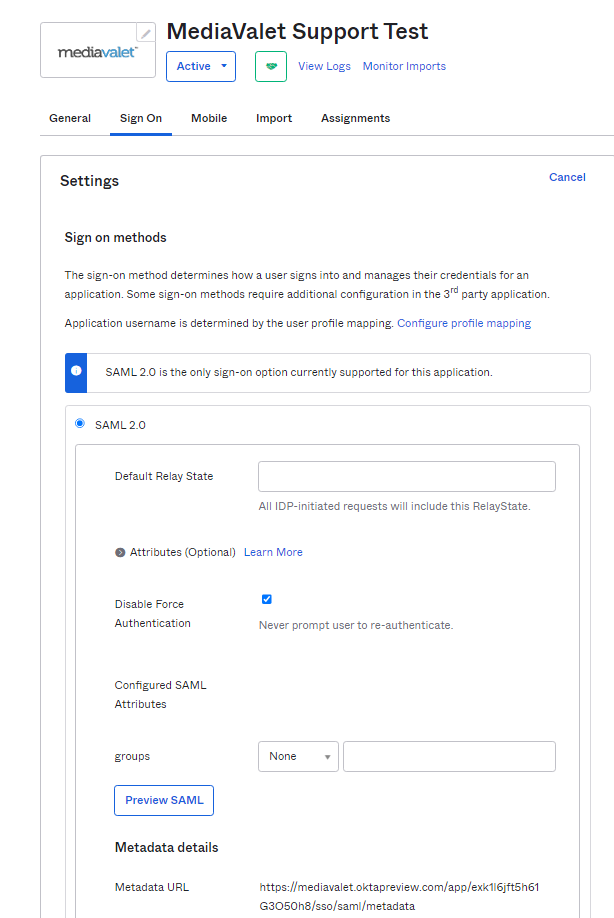This screenshot has width=614, height=918.
Task: Click the 'Configured SAML Attributes' label
Action: pos(160,694)
